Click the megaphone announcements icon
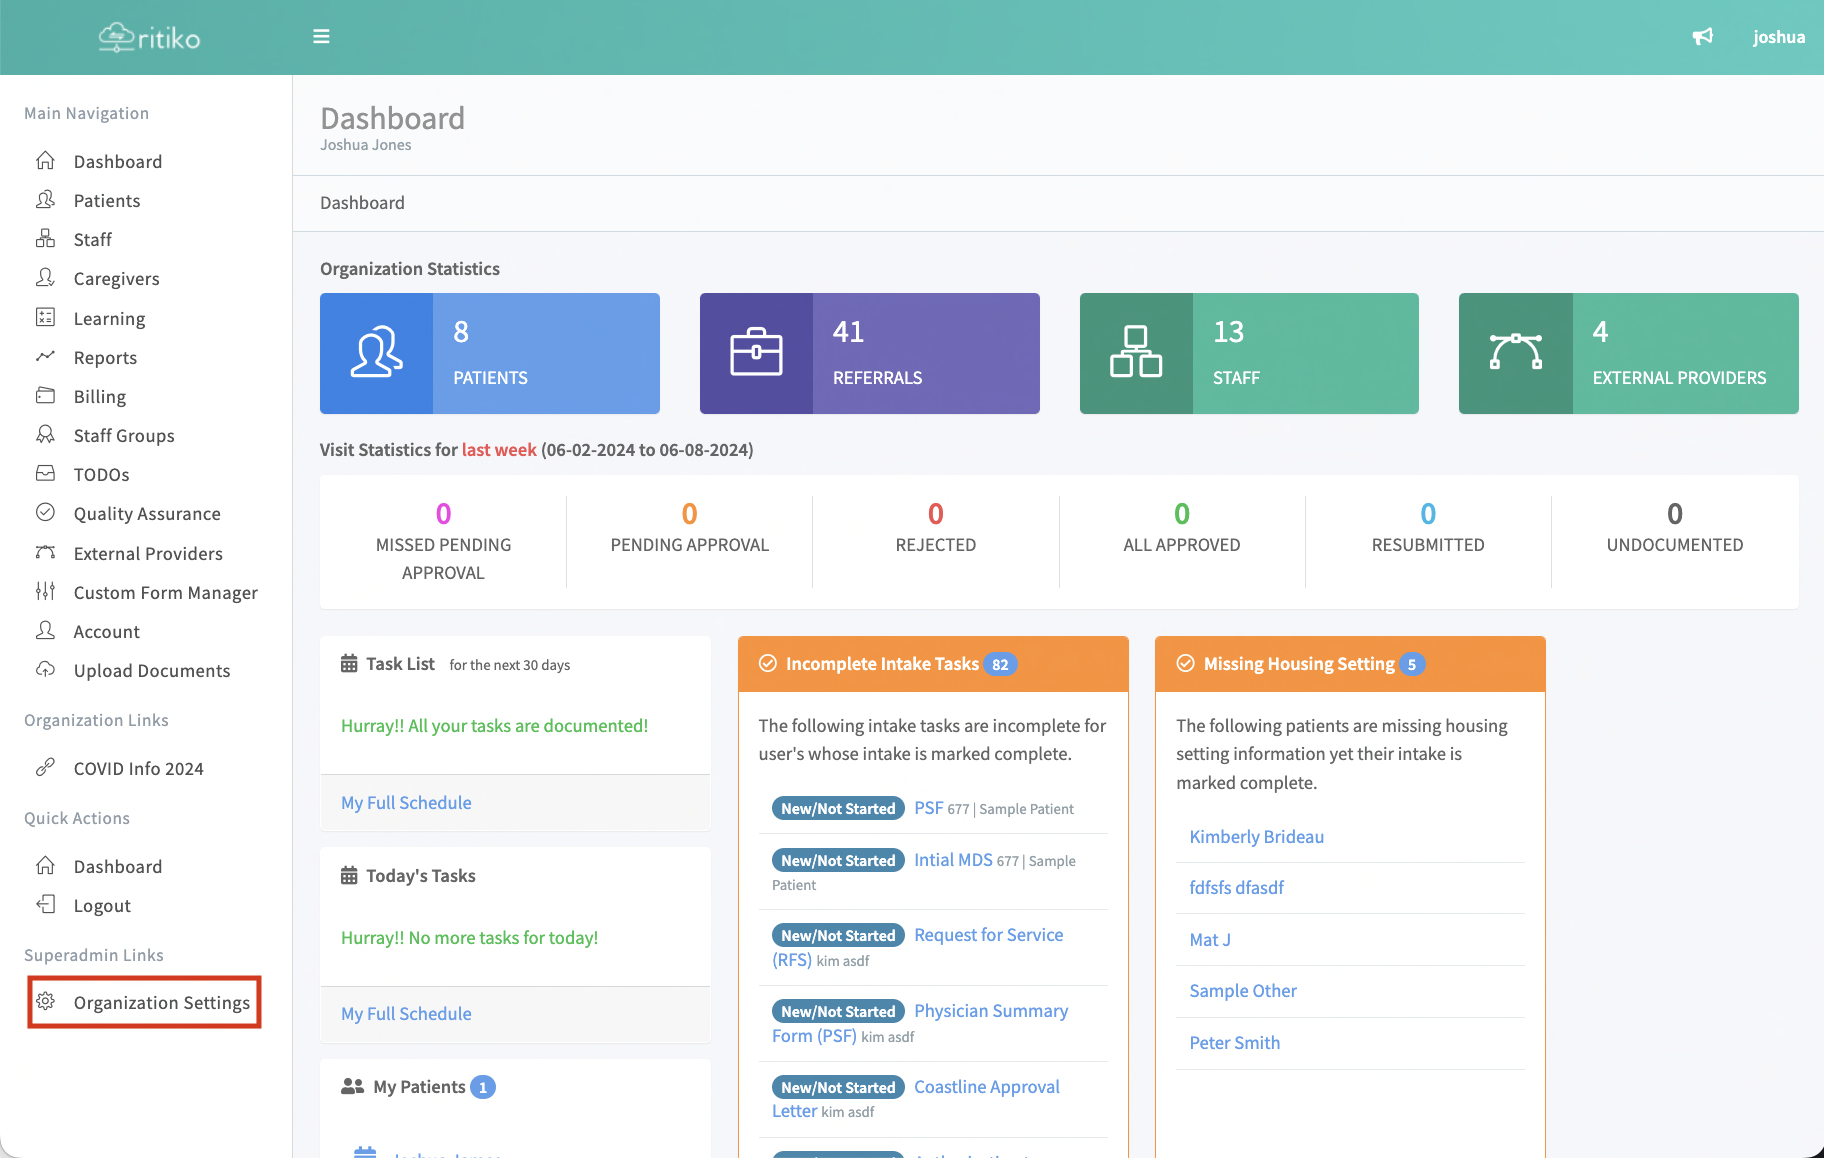1824x1158 pixels. click(1702, 37)
